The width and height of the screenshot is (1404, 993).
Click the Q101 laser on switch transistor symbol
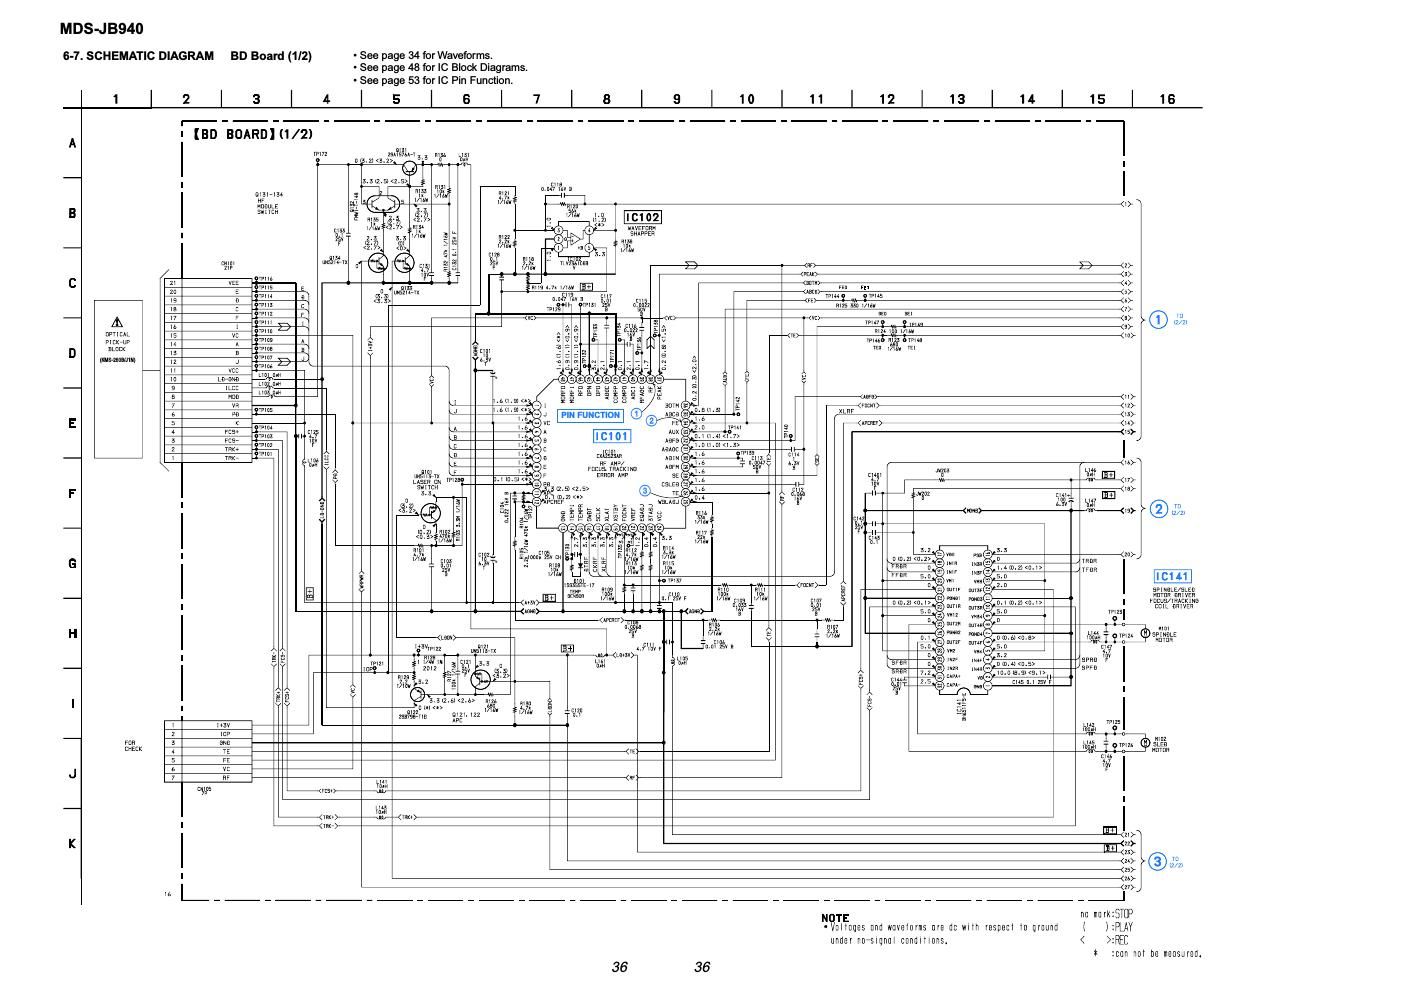(x=431, y=511)
